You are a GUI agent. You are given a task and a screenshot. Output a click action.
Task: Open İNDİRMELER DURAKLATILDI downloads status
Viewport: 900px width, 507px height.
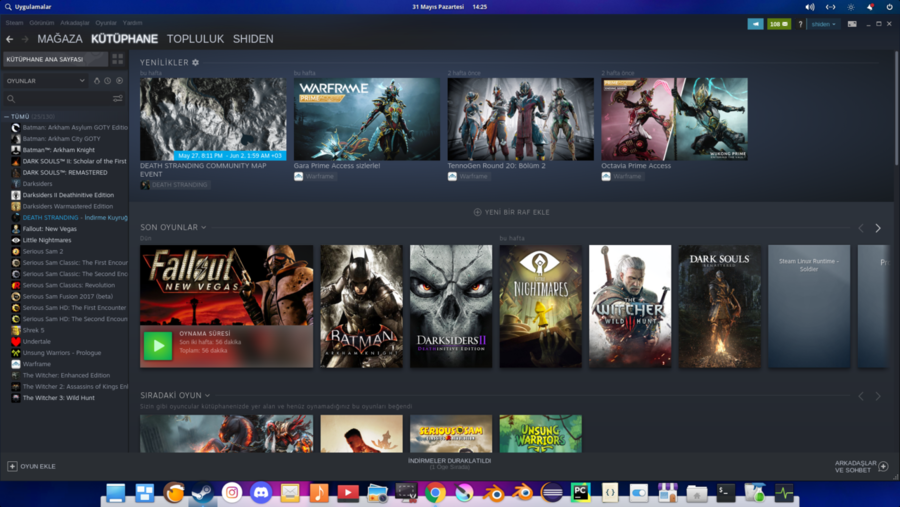point(449,463)
